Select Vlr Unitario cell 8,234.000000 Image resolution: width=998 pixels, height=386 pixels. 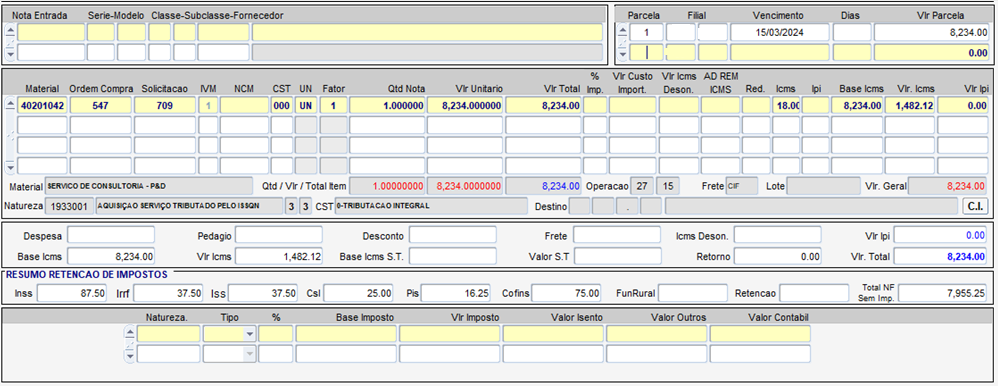465,106
